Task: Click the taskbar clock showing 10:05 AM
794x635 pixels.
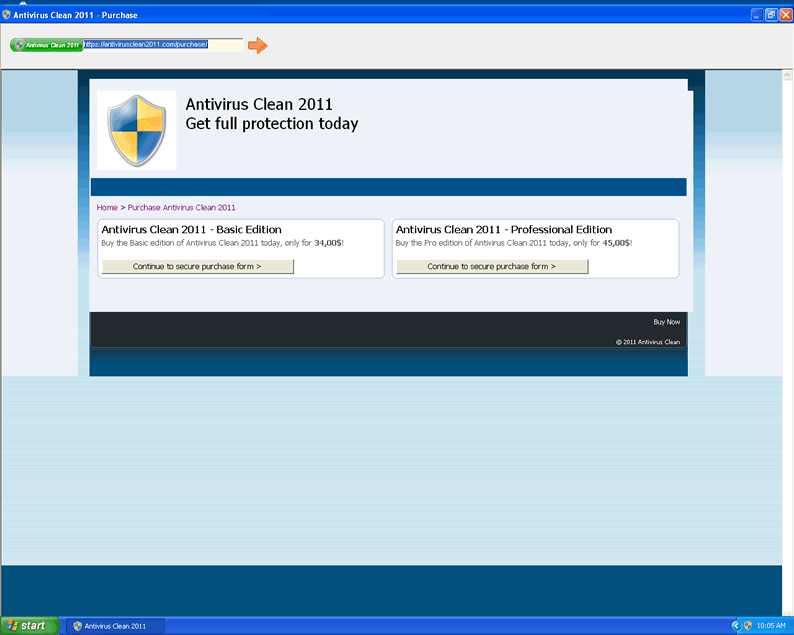Action: click(771, 626)
